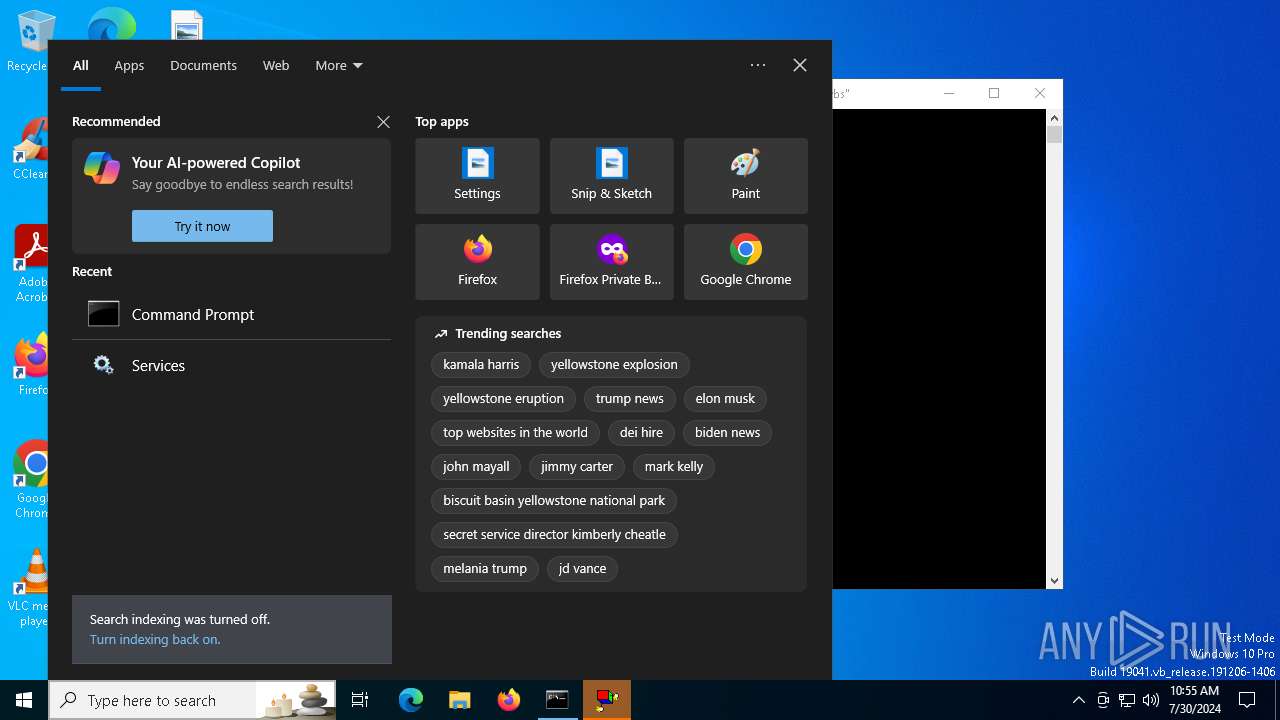Select jd vance trending chip
This screenshot has height=720, width=1280.
(x=582, y=569)
